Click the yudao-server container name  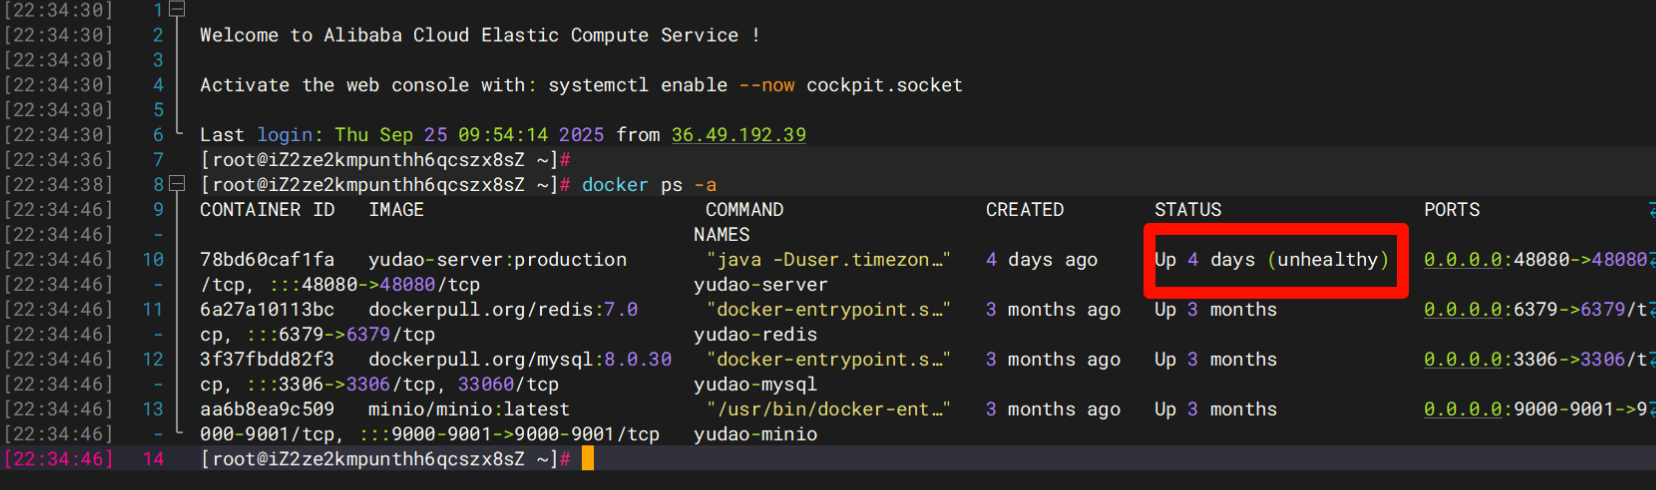760,285
